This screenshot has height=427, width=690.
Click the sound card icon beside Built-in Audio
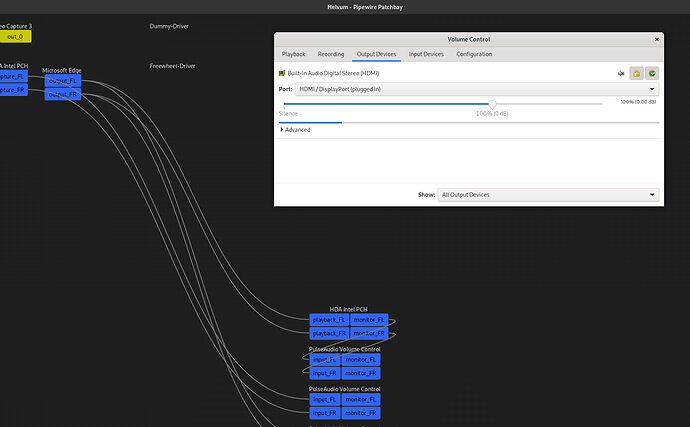point(282,73)
